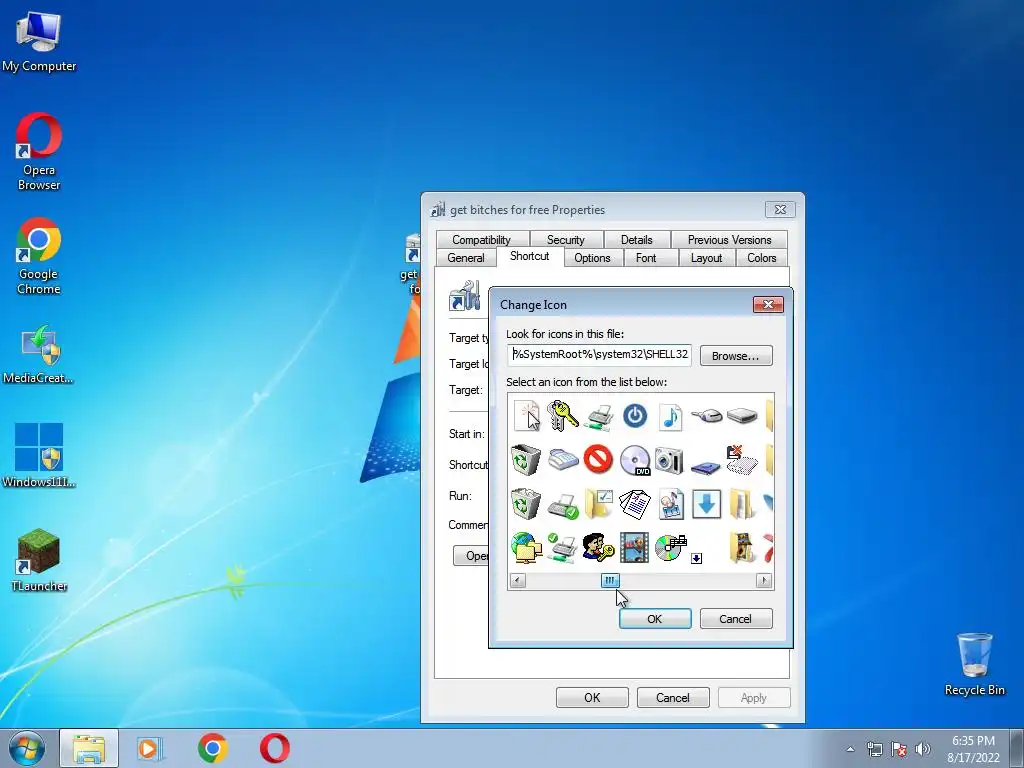Choose the full recycle bin icon with papers
The width and height of the screenshot is (1024, 768).
click(526, 504)
